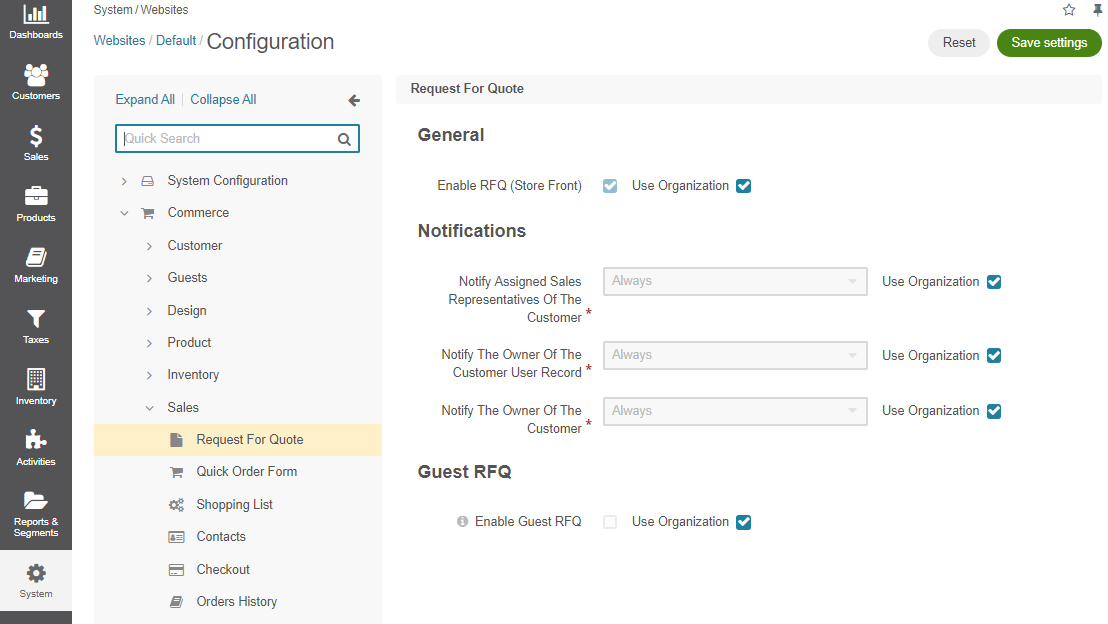Viewport: 1108px width, 624px height.
Task: Open the Sales dollar-sign icon
Action: click(x=35, y=136)
